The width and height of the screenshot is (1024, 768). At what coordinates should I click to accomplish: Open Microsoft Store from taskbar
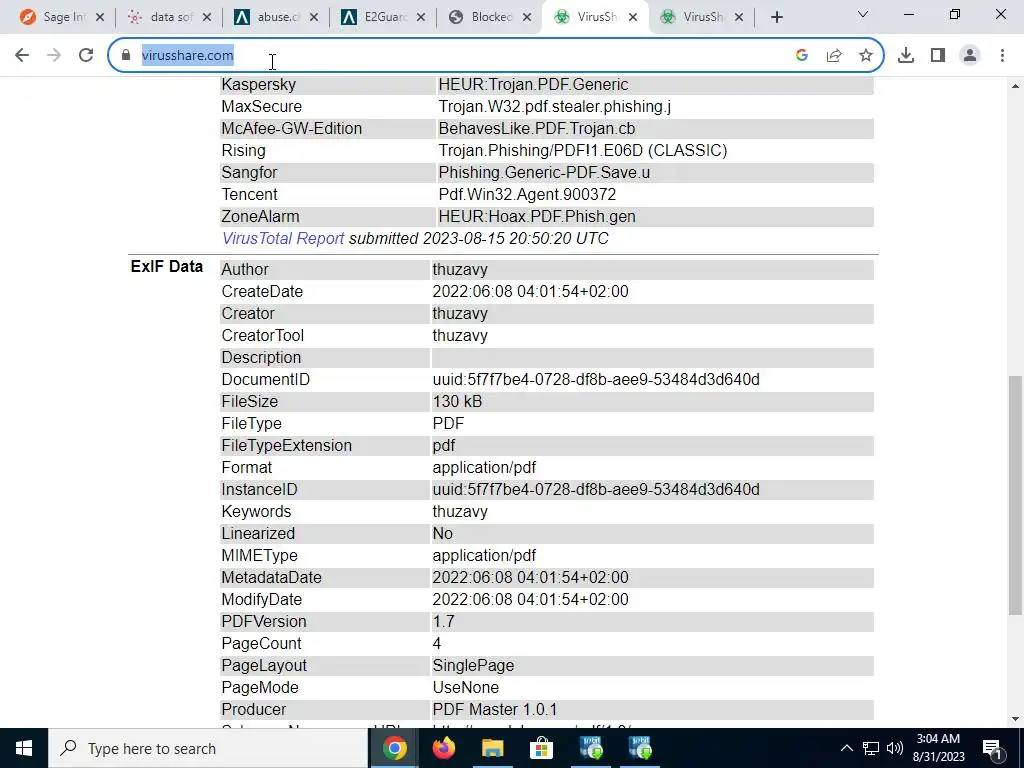tap(541, 748)
